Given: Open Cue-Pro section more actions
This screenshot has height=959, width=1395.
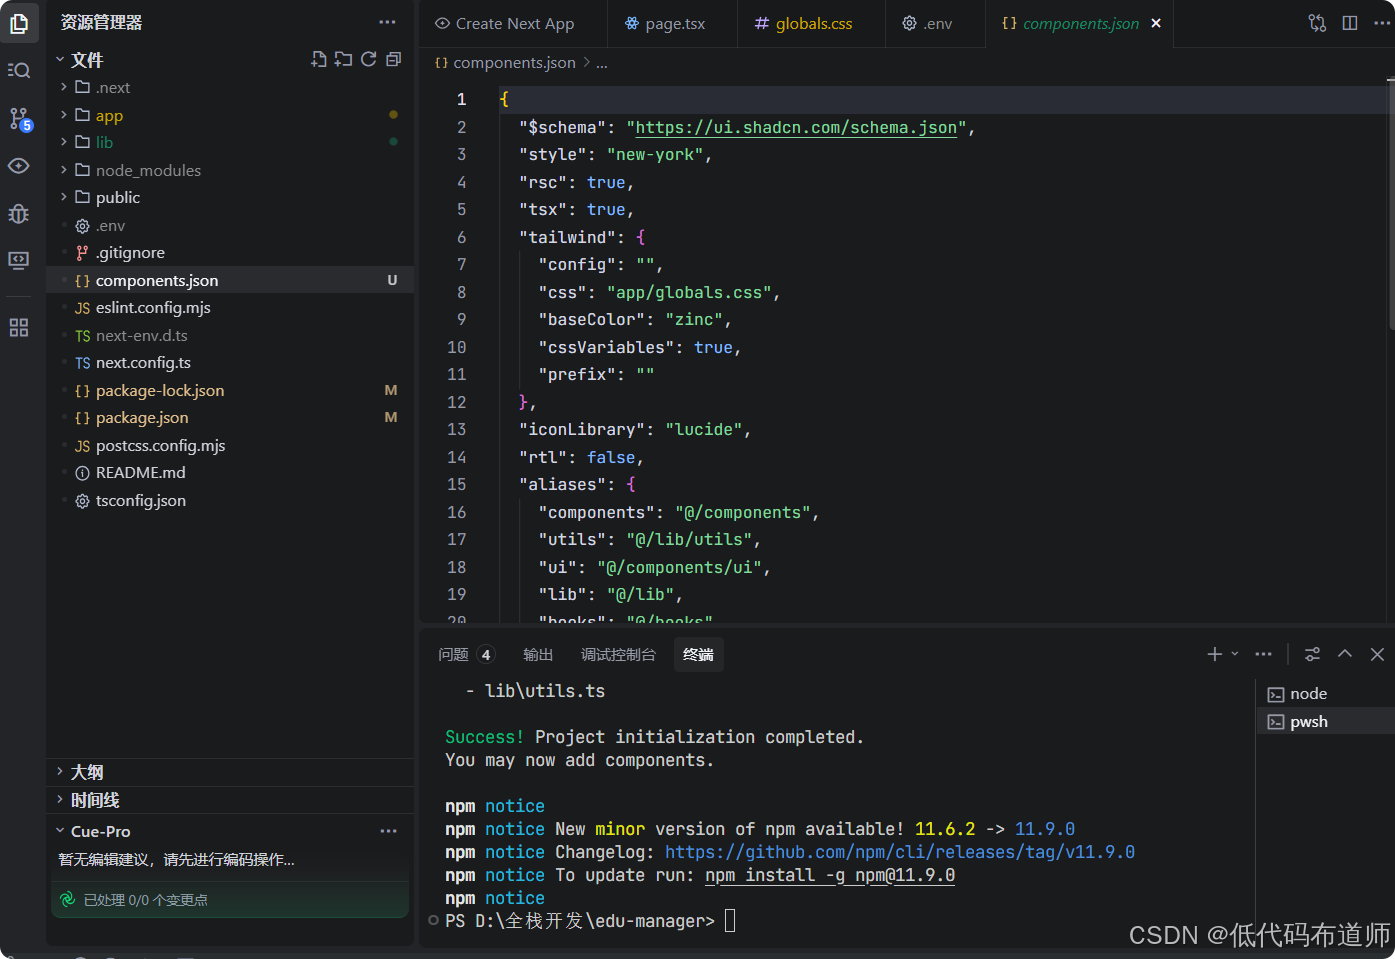Looking at the screenshot, I should [388, 831].
